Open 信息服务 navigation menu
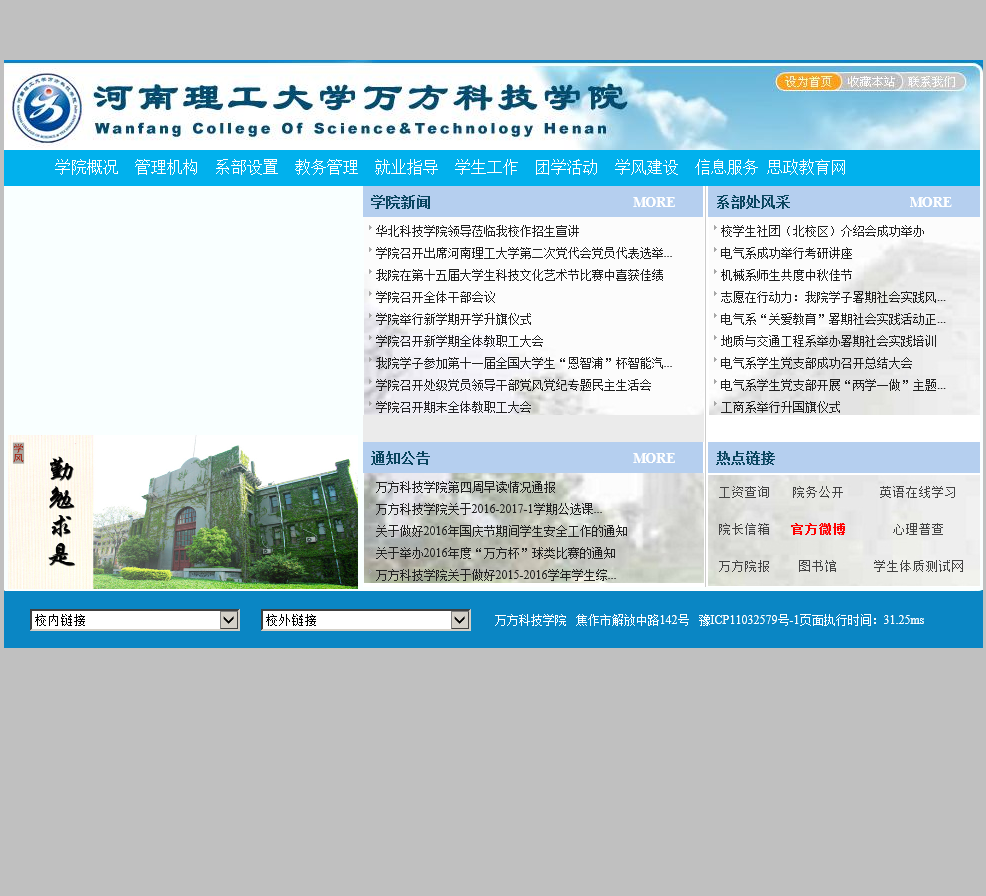This screenshot has width=986, height=896. [x=726, y=167]
